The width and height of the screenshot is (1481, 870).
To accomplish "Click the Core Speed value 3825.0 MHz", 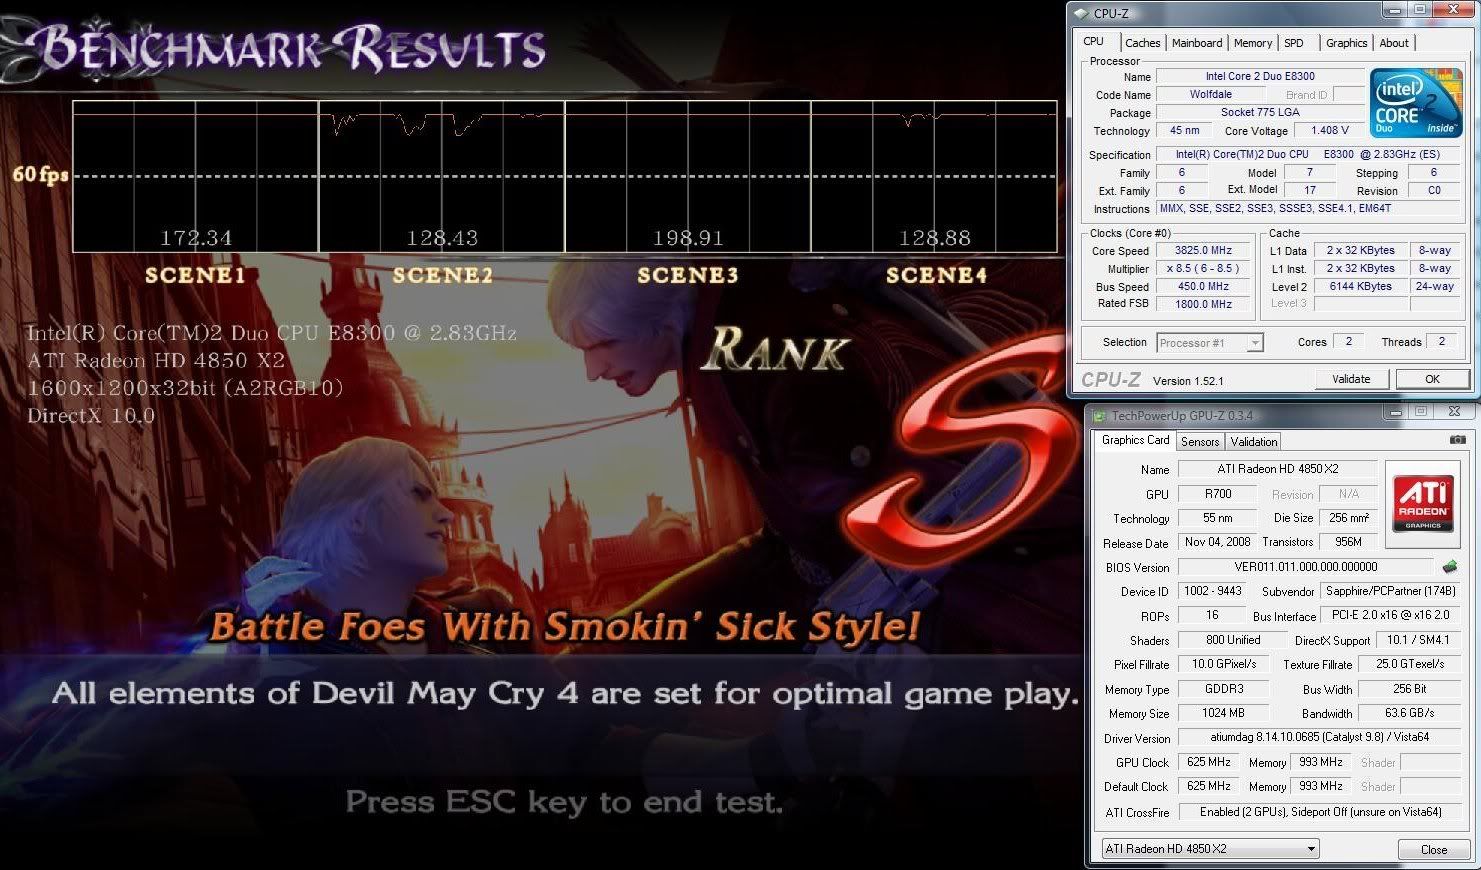I will (x=1203, y=251).
